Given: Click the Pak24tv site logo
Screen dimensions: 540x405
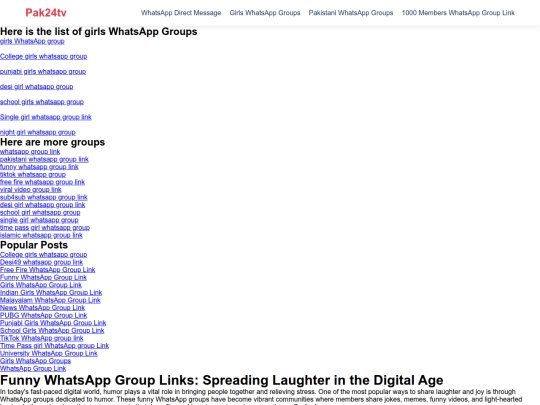Looking at the screenshot, I should [46, 13].
